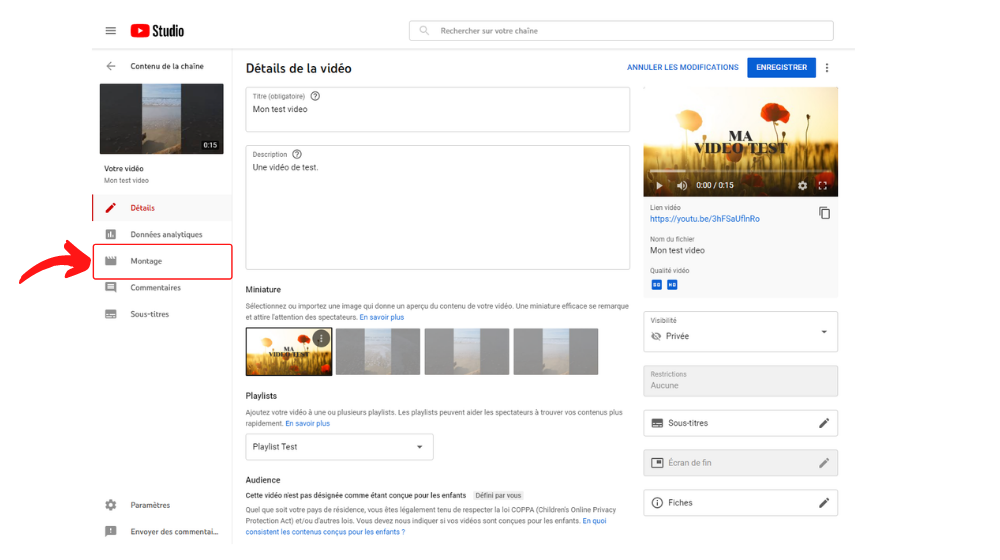Click En savoir plus under Miniature
Image resolution: width=1000 pixels, height=560 pixels.
point(381,317)
